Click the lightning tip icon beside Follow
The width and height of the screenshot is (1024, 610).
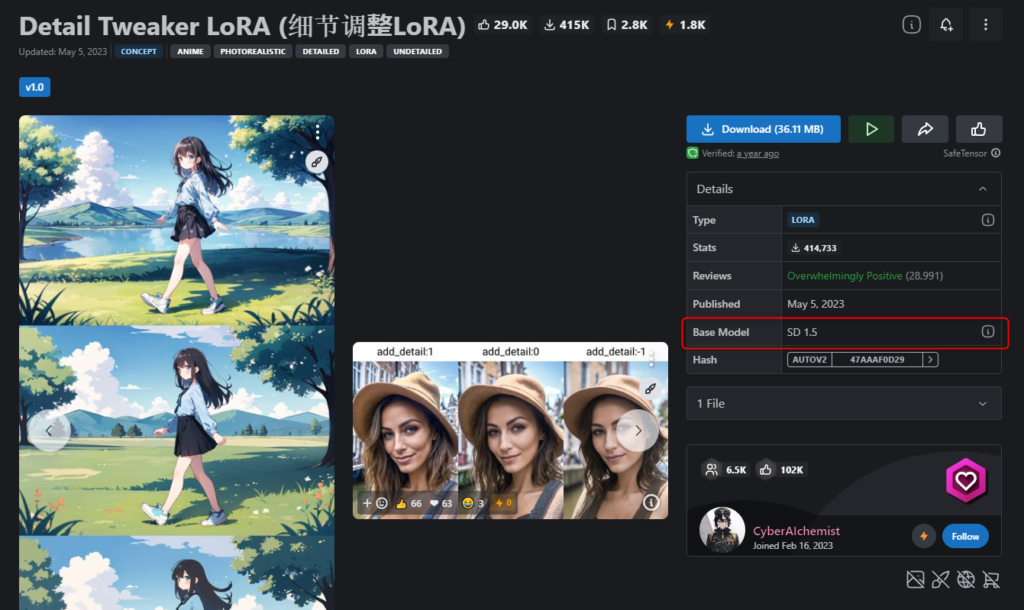click(x=923, y=536)
